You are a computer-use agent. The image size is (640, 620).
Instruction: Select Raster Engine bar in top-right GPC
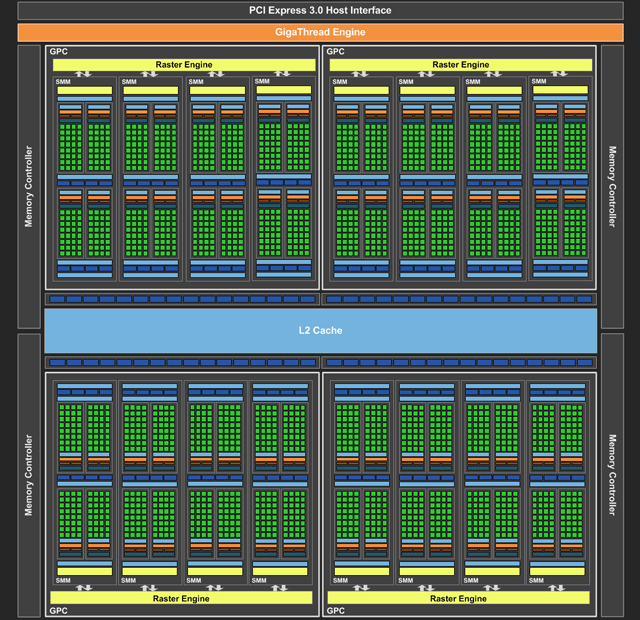pyautogui.click(x=461, y=64)
